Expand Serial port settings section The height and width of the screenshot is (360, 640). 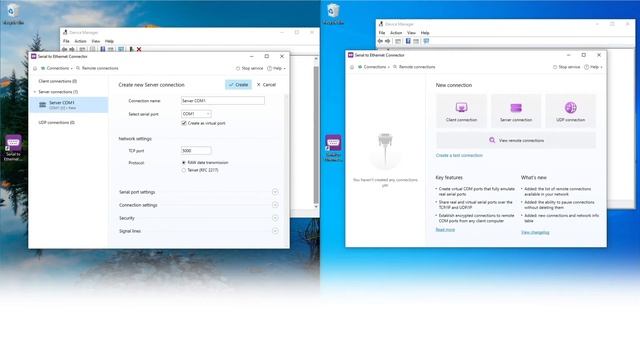(275, 192)
